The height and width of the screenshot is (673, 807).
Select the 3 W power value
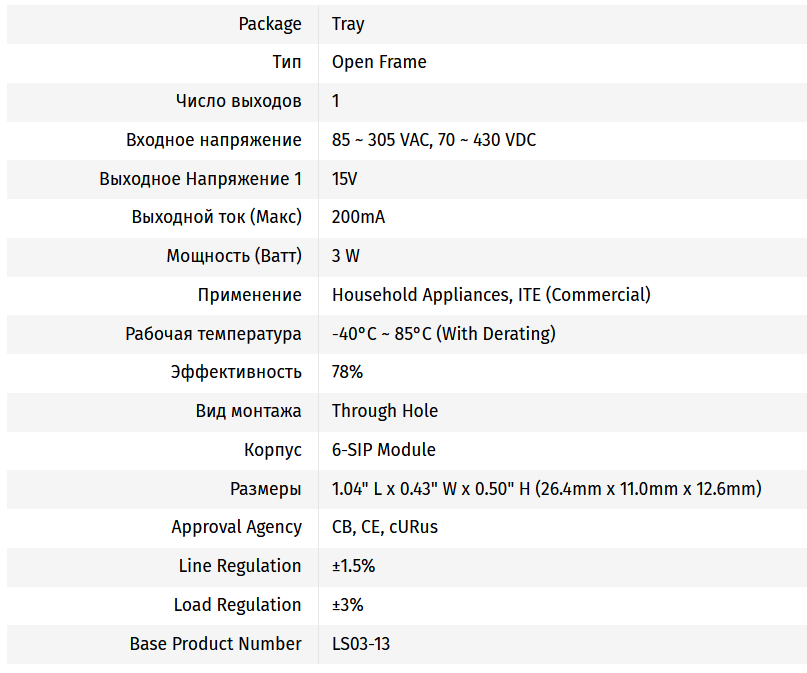click(345, 256)
